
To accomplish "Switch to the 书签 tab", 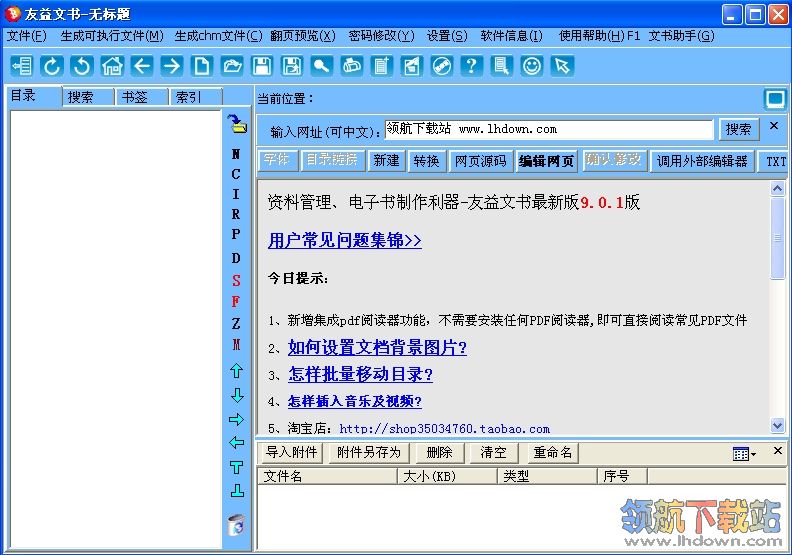I will pyautogui.click(x=142, y=97).
